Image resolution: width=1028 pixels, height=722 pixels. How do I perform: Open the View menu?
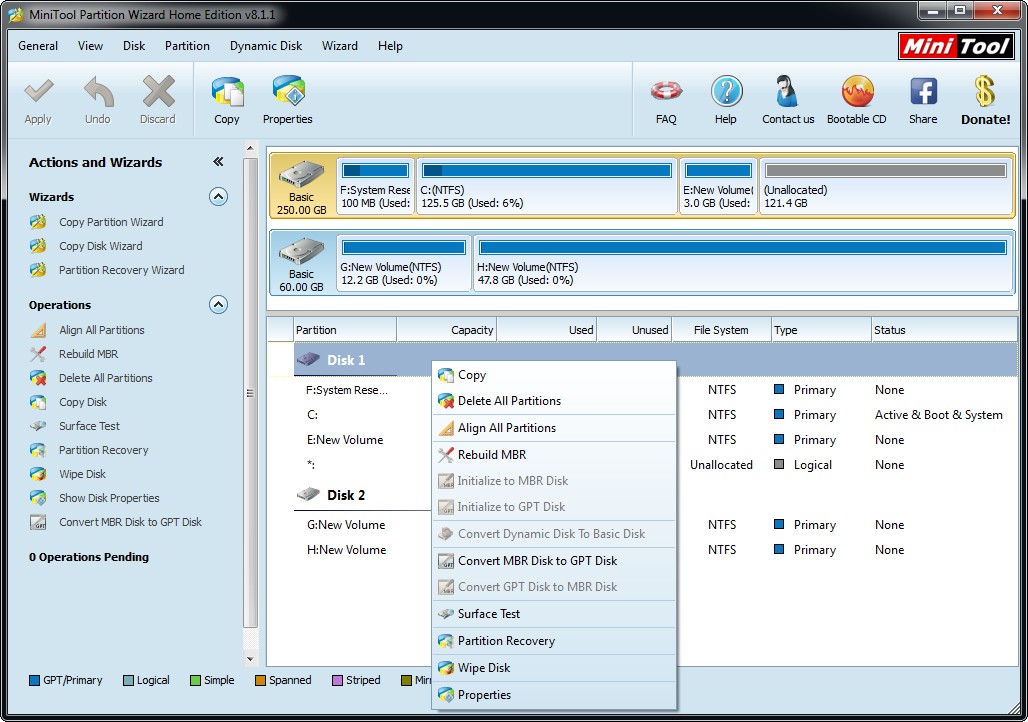click(90, 46)
